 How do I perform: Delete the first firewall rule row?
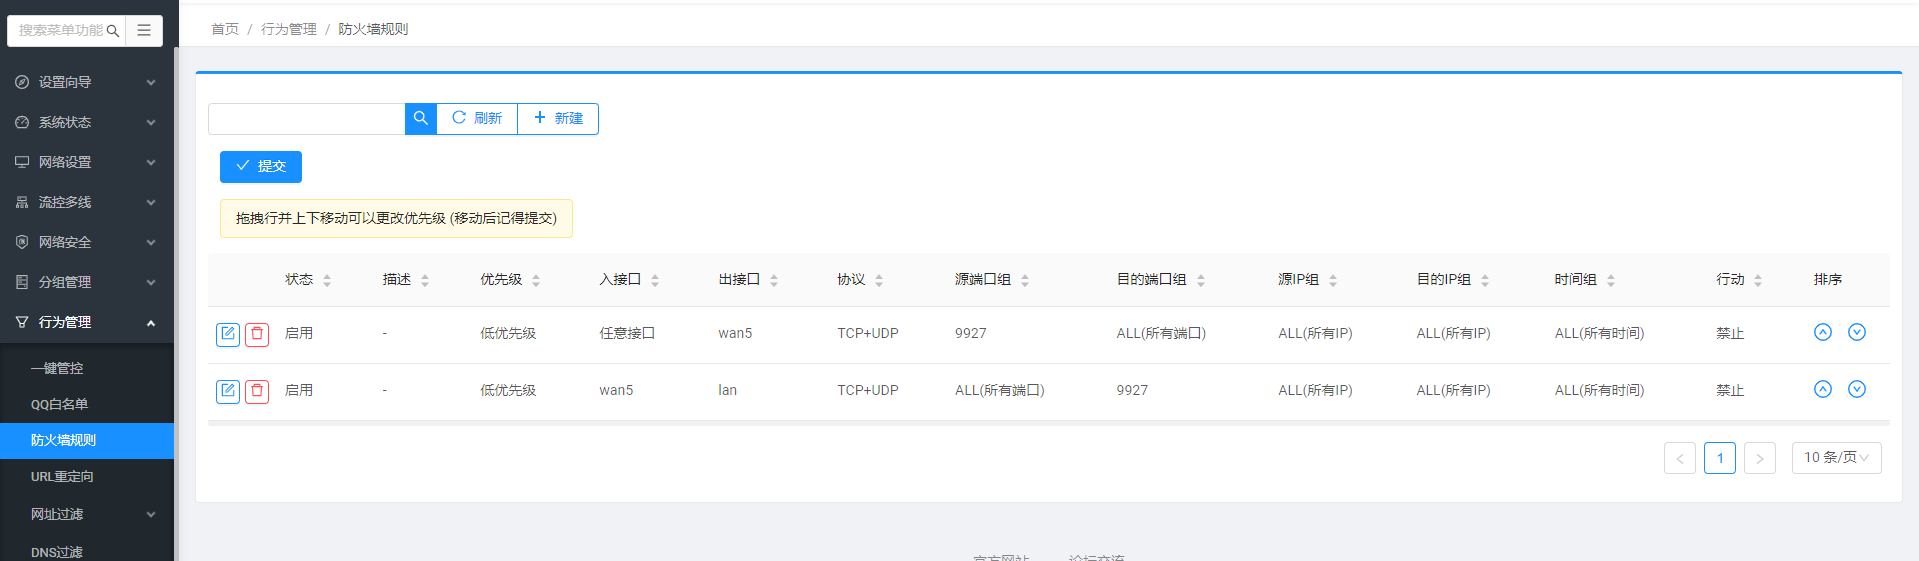[x=257, y=334]
